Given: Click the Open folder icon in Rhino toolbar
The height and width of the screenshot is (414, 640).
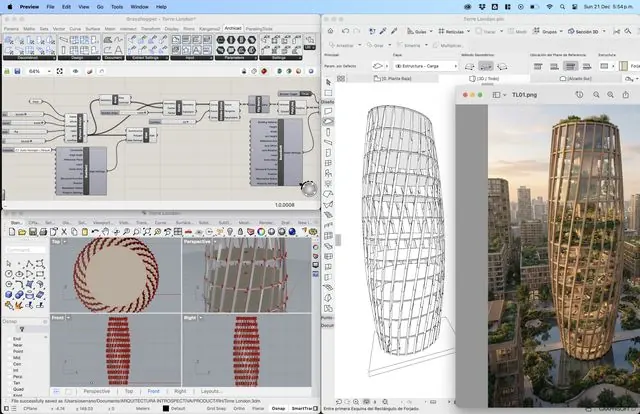Looking at the screenshot, I should pos(22,232).
